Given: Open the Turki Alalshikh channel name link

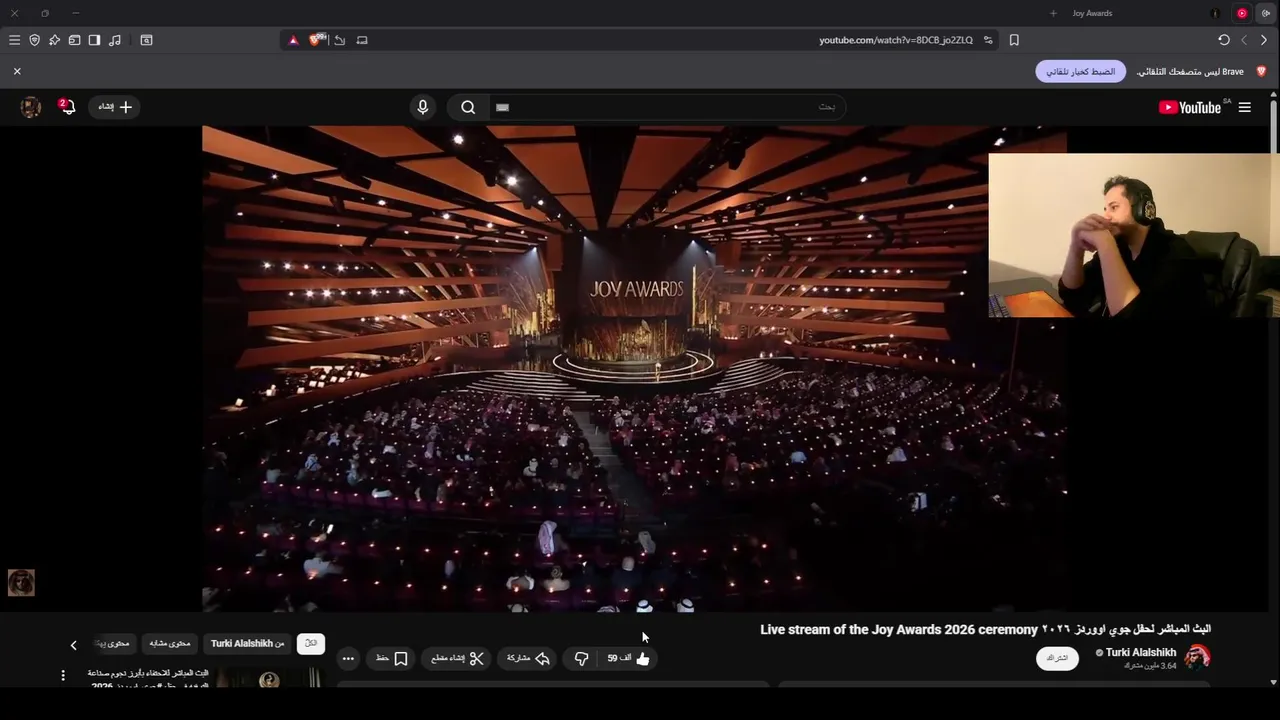Looking at the screenshot, I should click(x=1141, y=652).
